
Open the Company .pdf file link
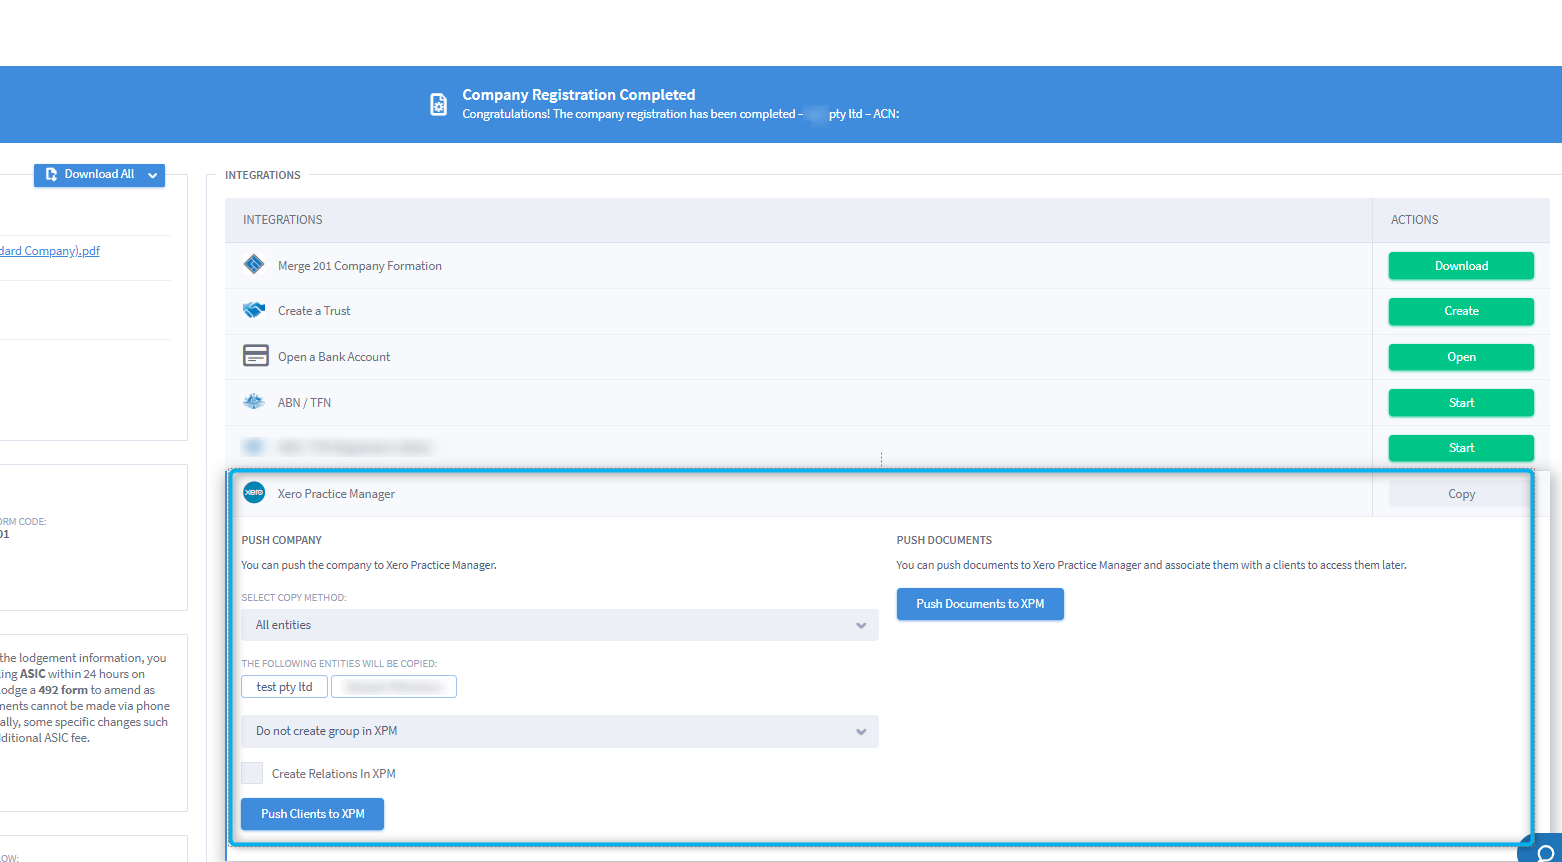tap(50, 251)
